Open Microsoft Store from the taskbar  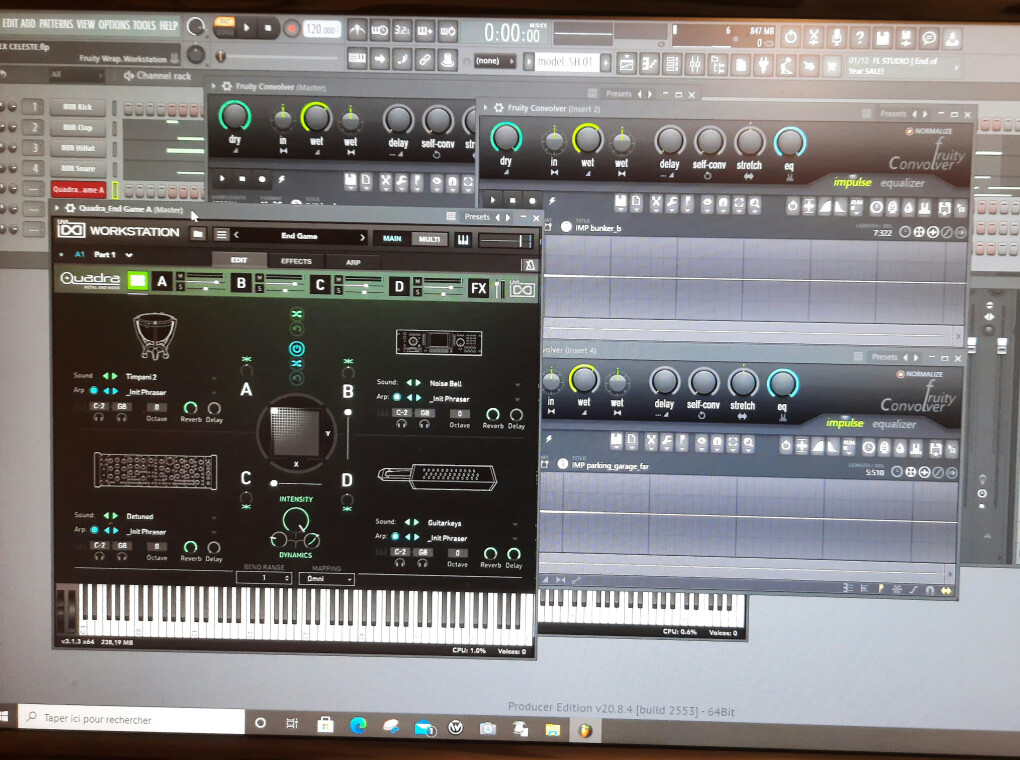pos(326,724)
